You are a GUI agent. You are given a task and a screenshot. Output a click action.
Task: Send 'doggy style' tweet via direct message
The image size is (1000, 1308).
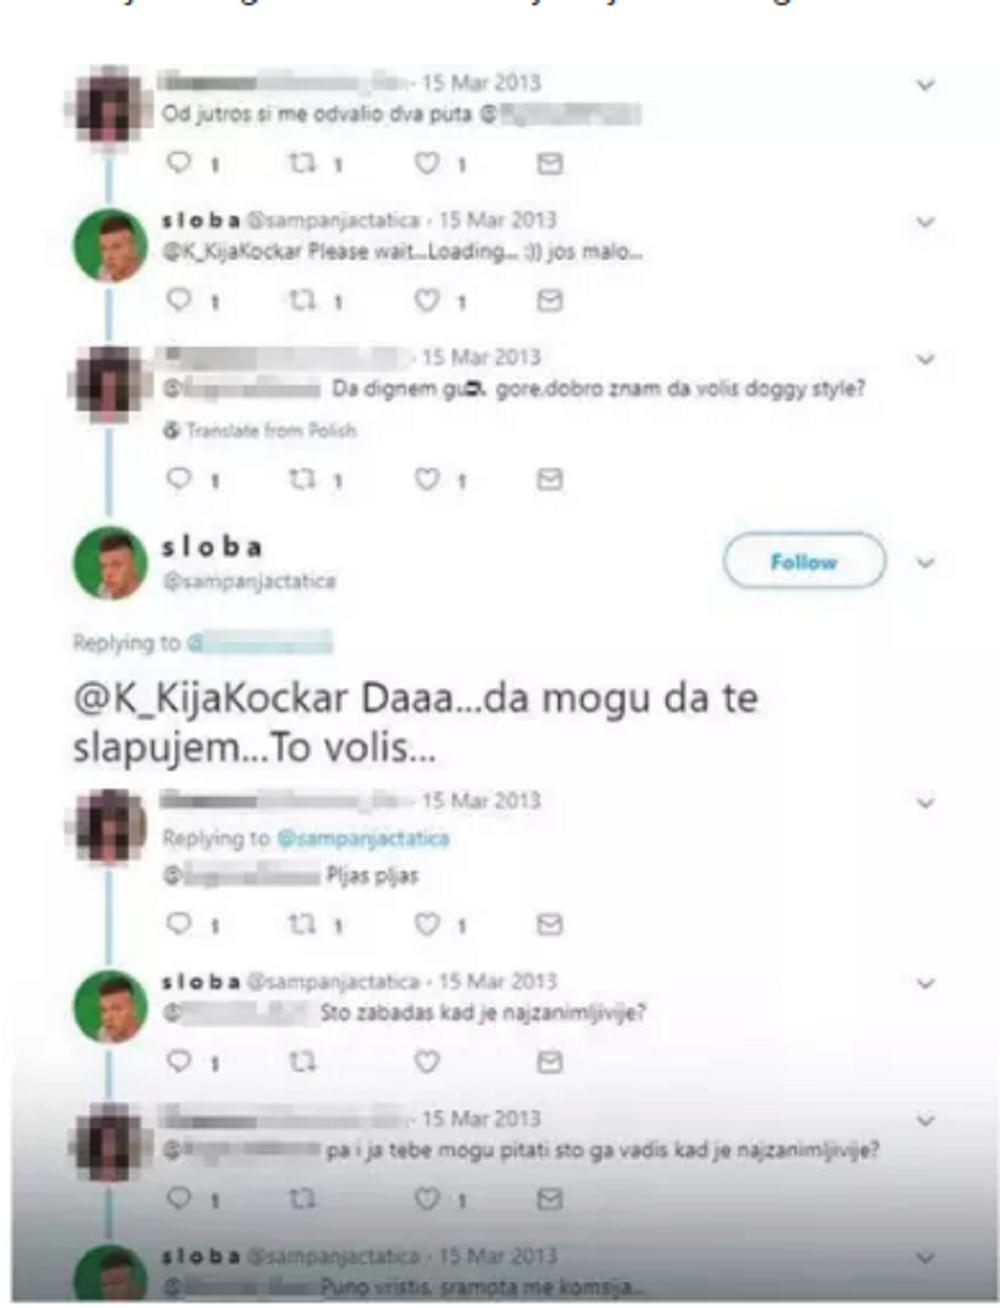(x=549, y=480)
